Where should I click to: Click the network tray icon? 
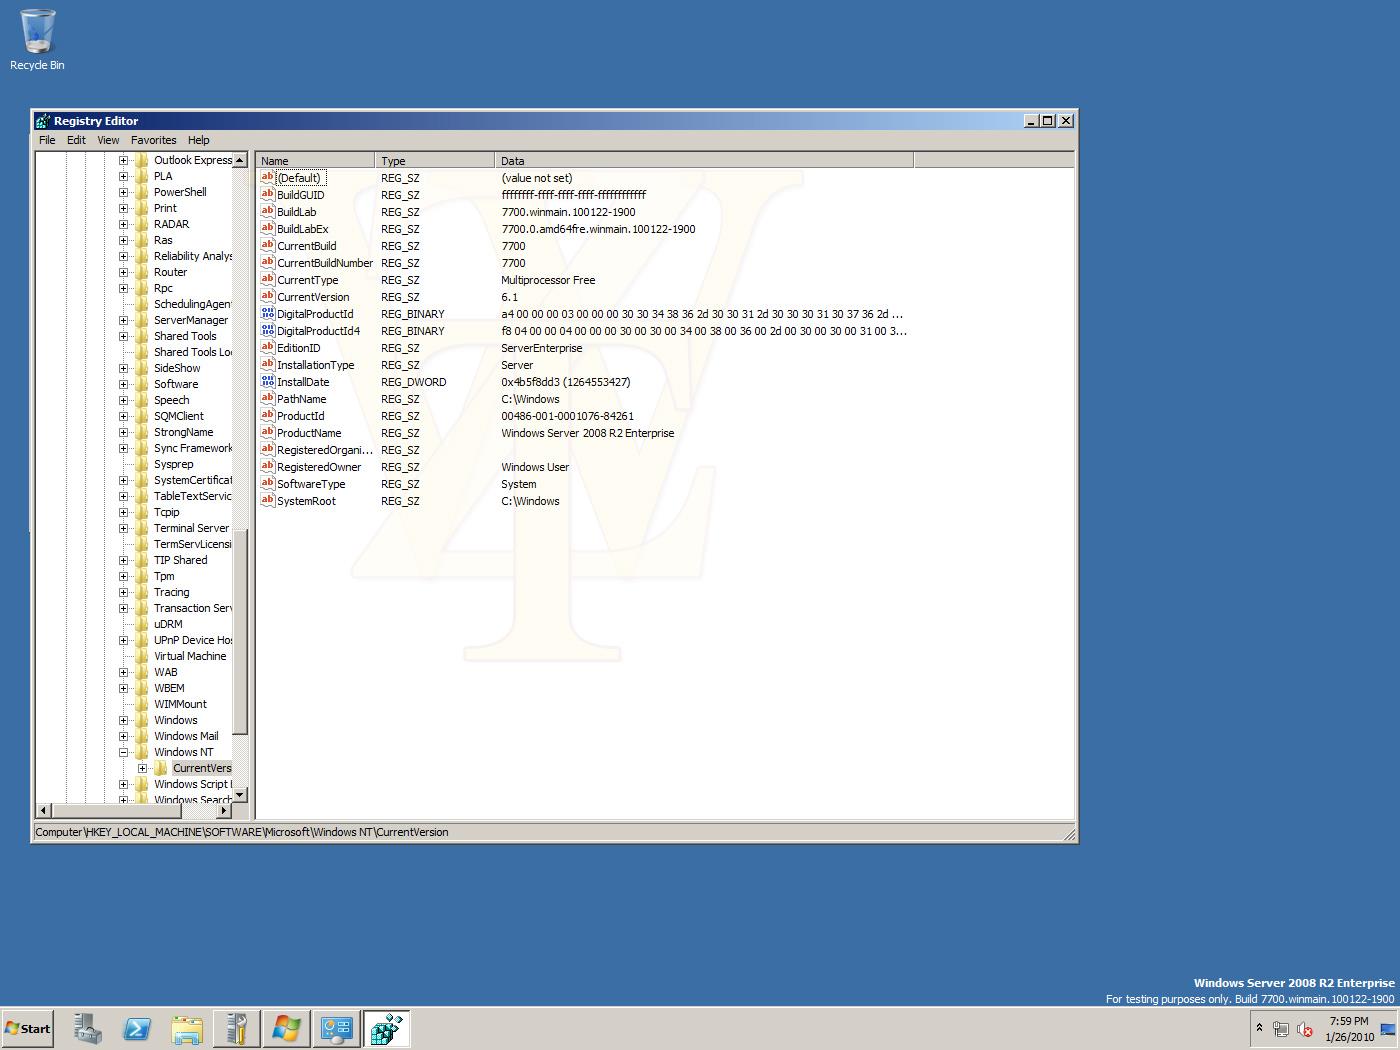click(1281, 1029)
